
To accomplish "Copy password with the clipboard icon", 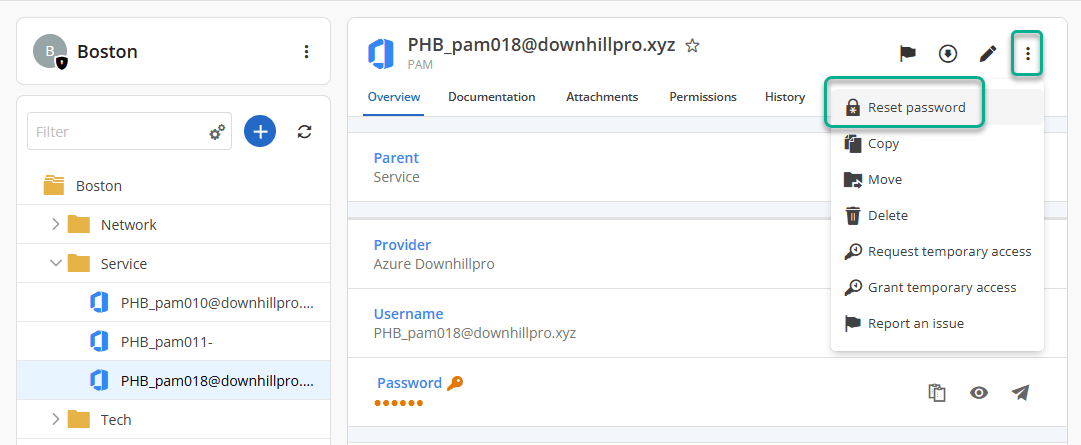I will pos(937,393).
